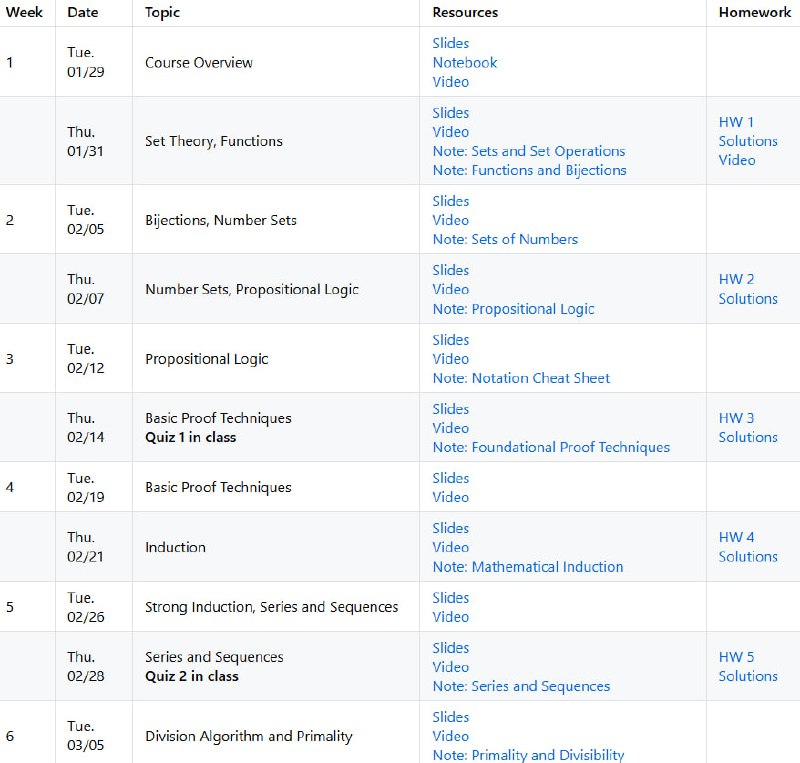Open Note: Primality and Divisibility
The width and height of the screenshot is (800, 763).
(528, 755)
